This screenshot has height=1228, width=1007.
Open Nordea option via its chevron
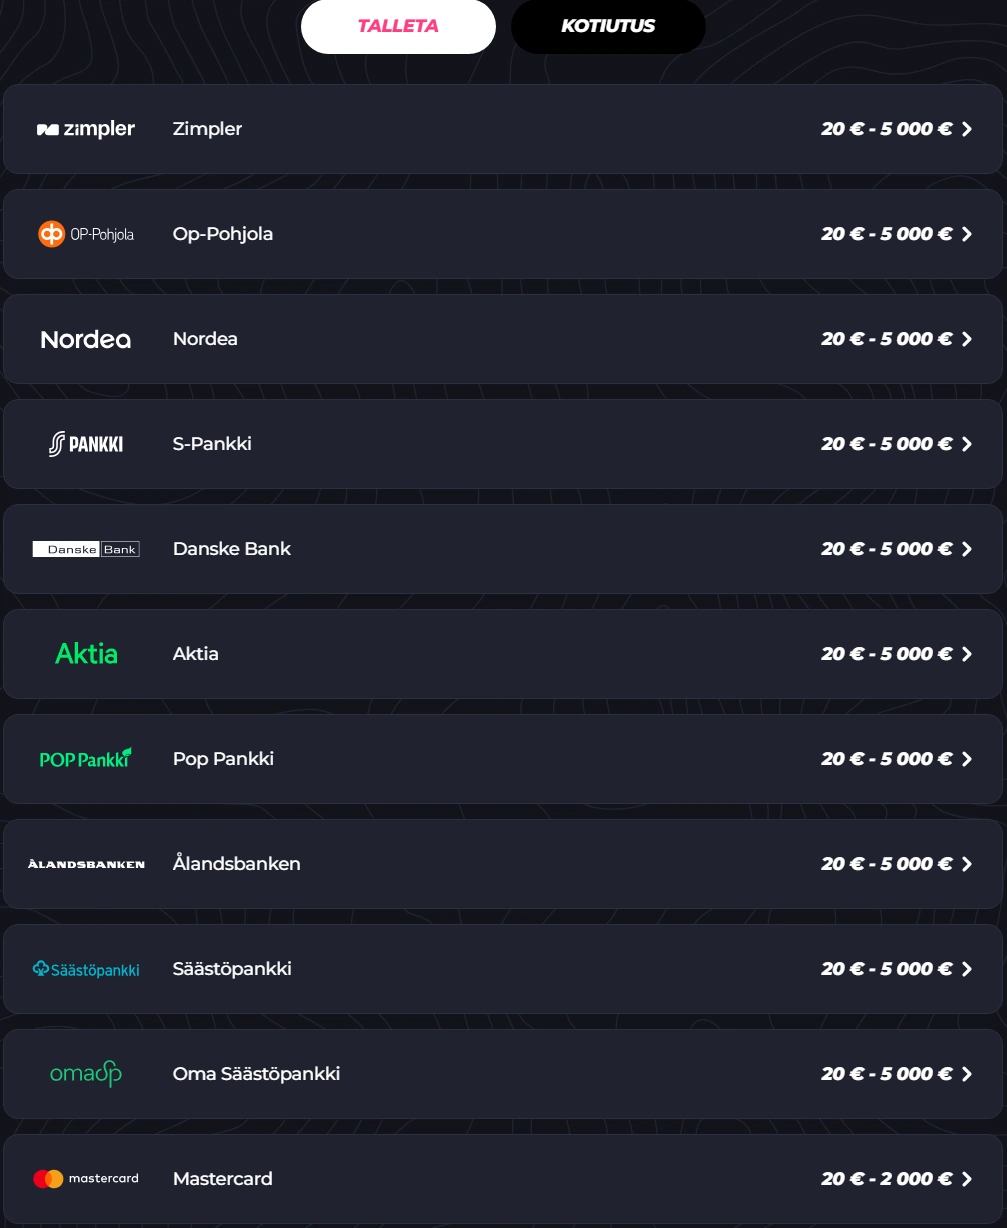click(x=966, y=339)
